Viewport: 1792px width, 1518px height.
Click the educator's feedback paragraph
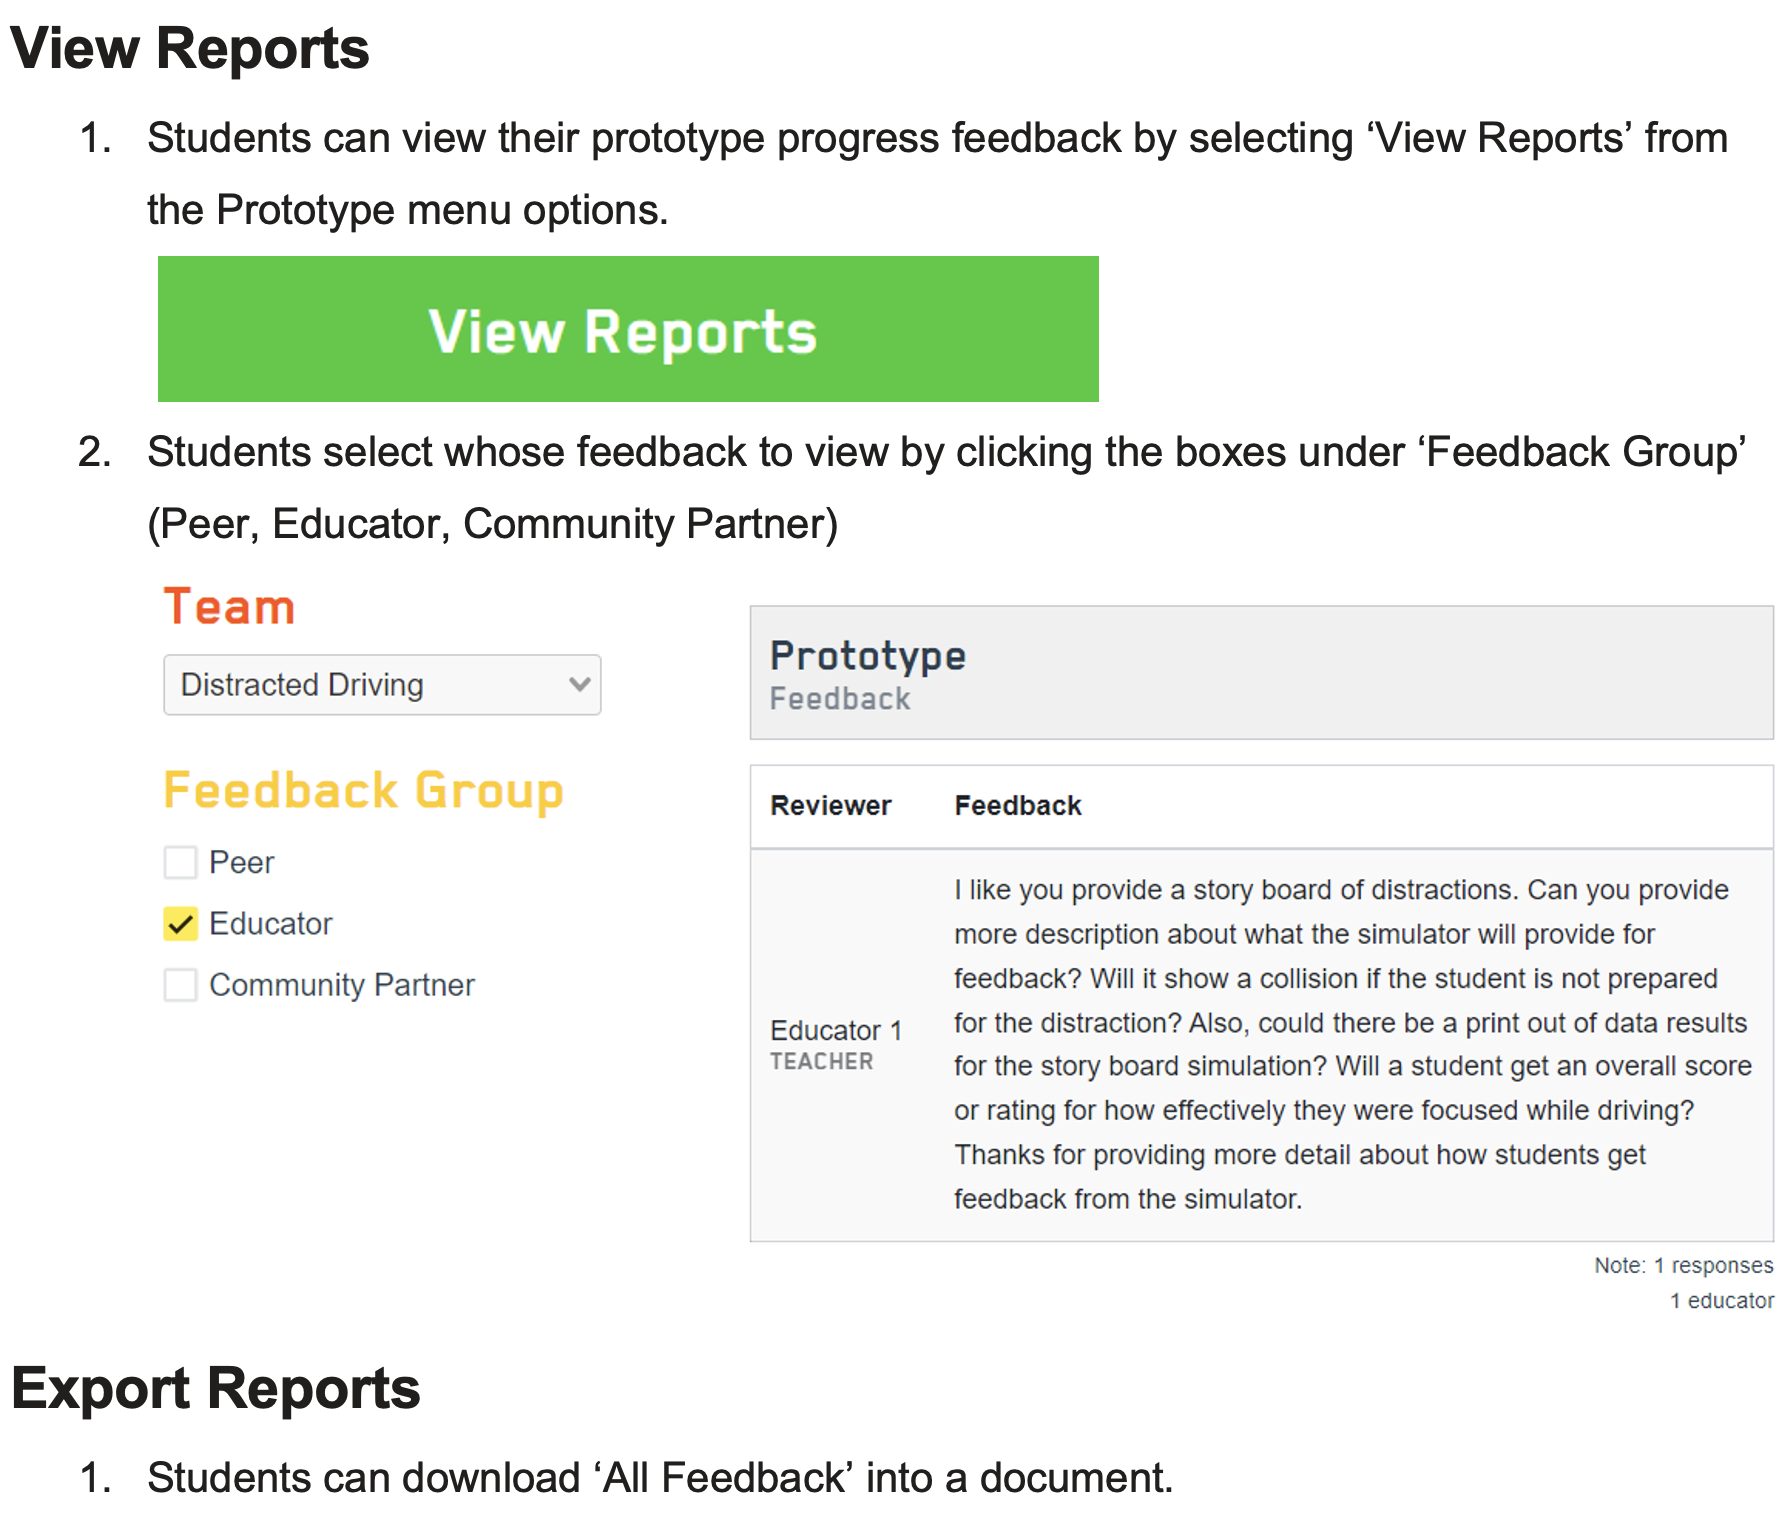(x=1350, y=1044)
